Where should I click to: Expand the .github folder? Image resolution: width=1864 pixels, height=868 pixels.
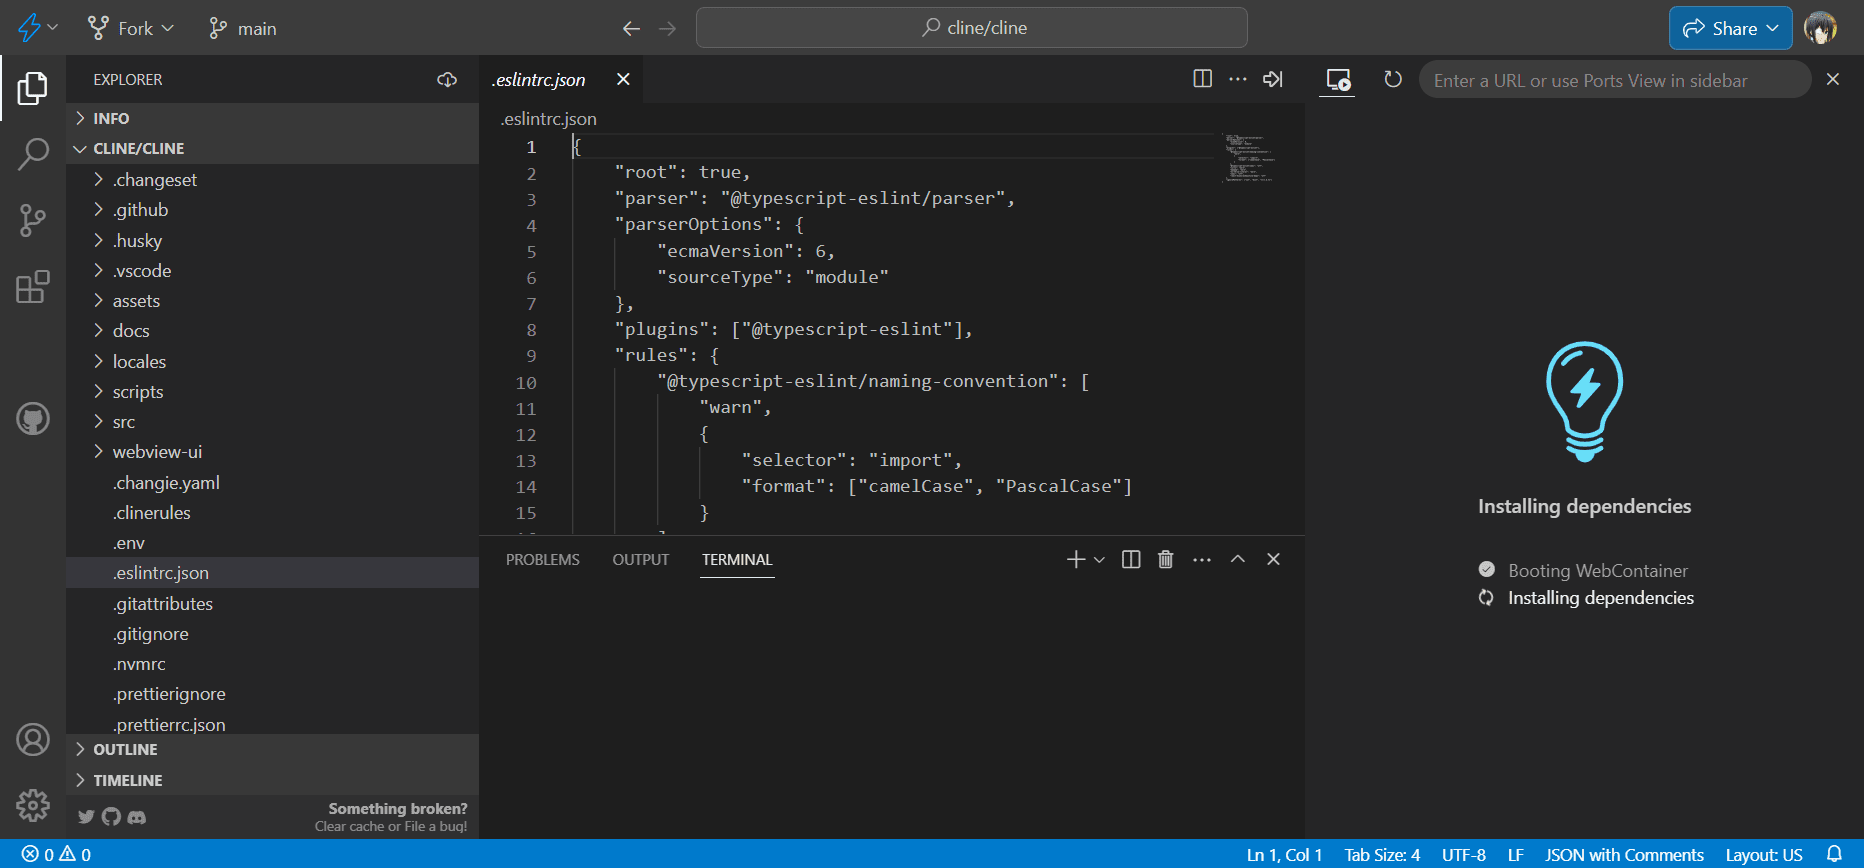272,210
